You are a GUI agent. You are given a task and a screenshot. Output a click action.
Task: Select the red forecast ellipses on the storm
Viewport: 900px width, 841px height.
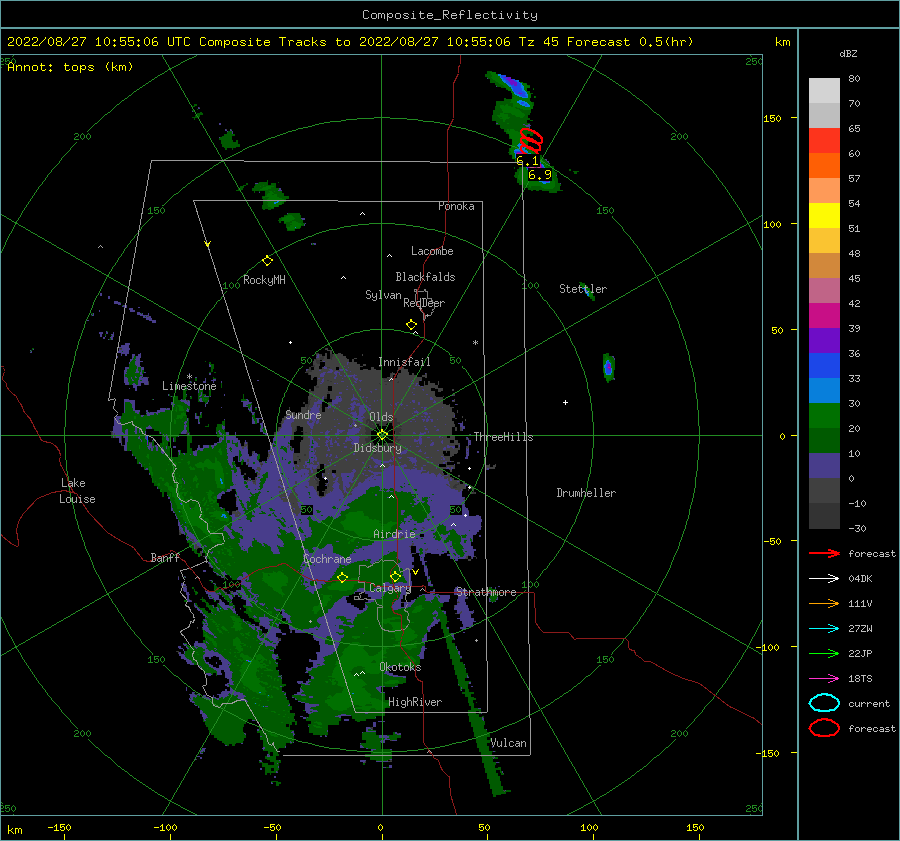pyautogui.click(x=531, y=140)
